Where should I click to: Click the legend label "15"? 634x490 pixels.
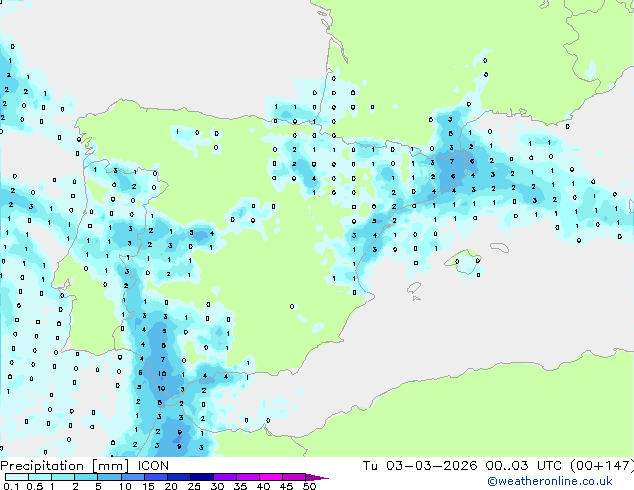[x=148, y=486]
